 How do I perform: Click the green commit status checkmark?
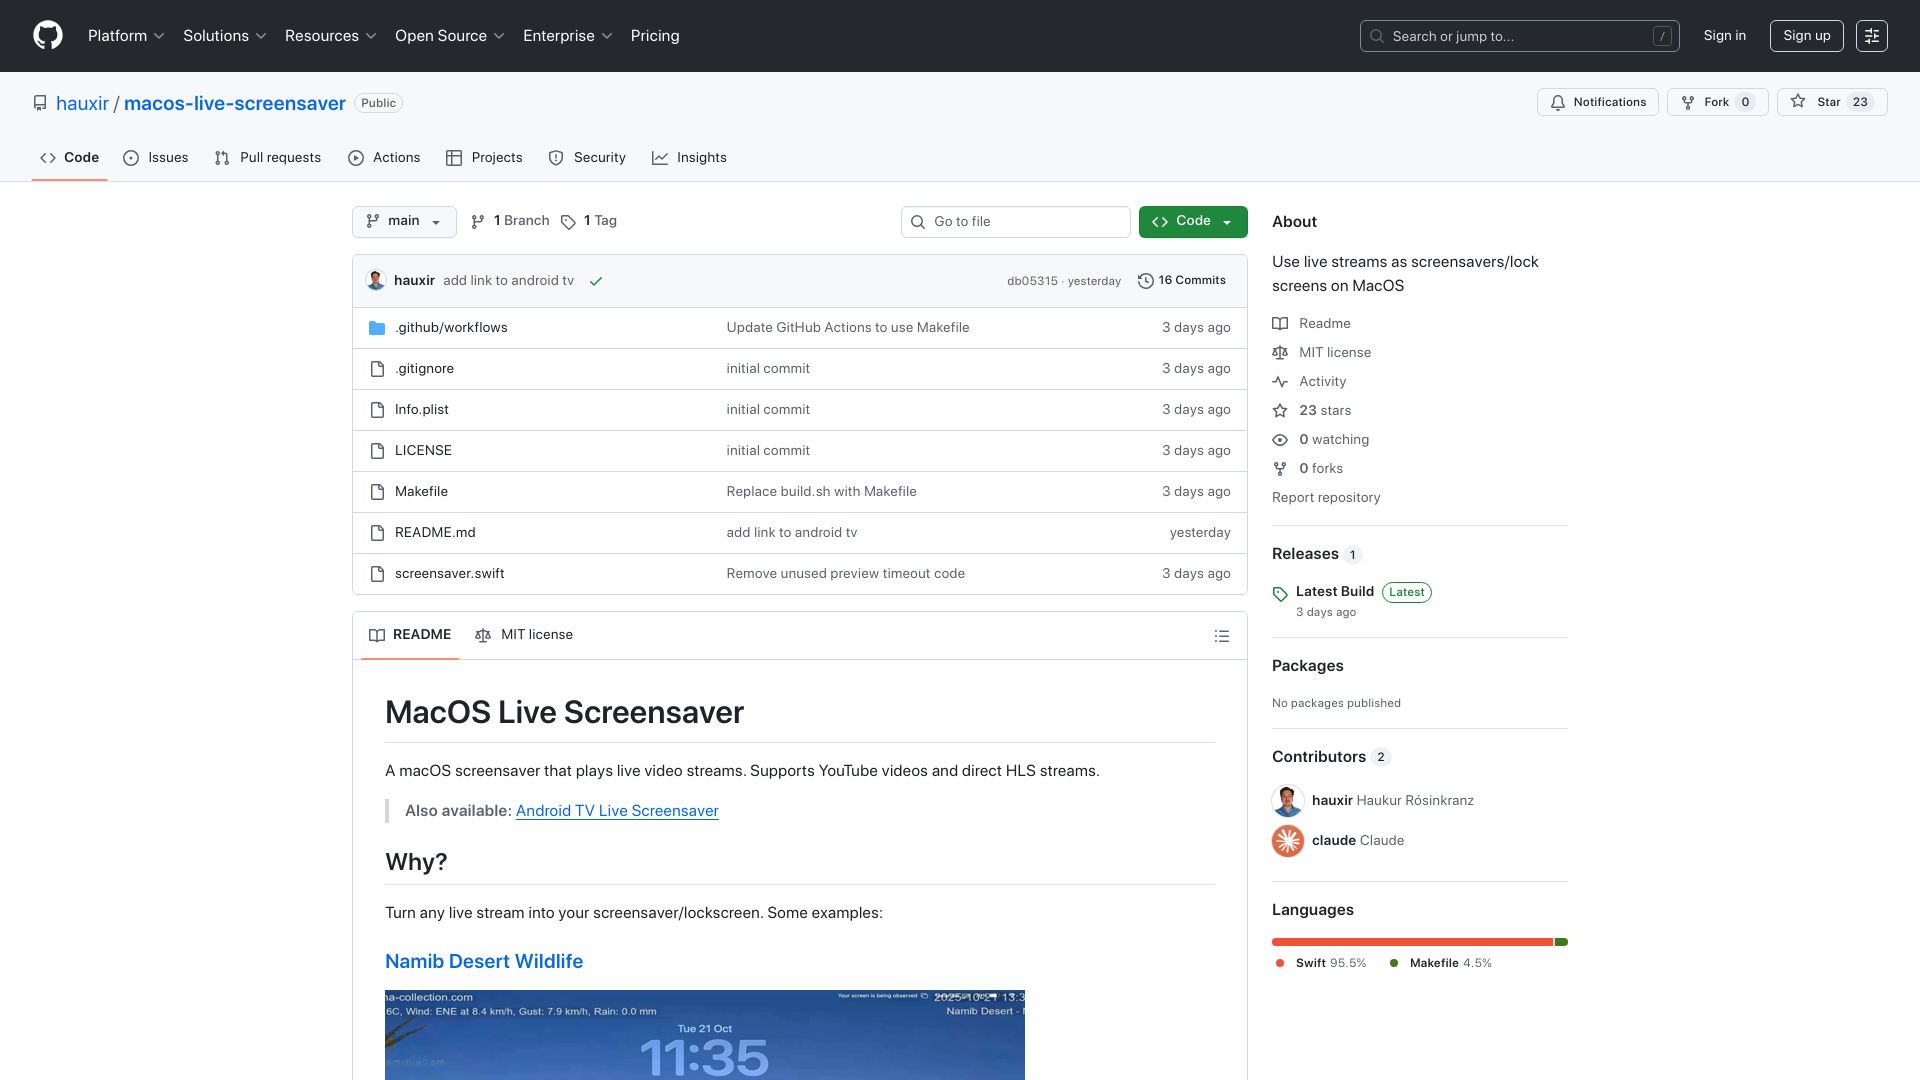coord(596,281)
